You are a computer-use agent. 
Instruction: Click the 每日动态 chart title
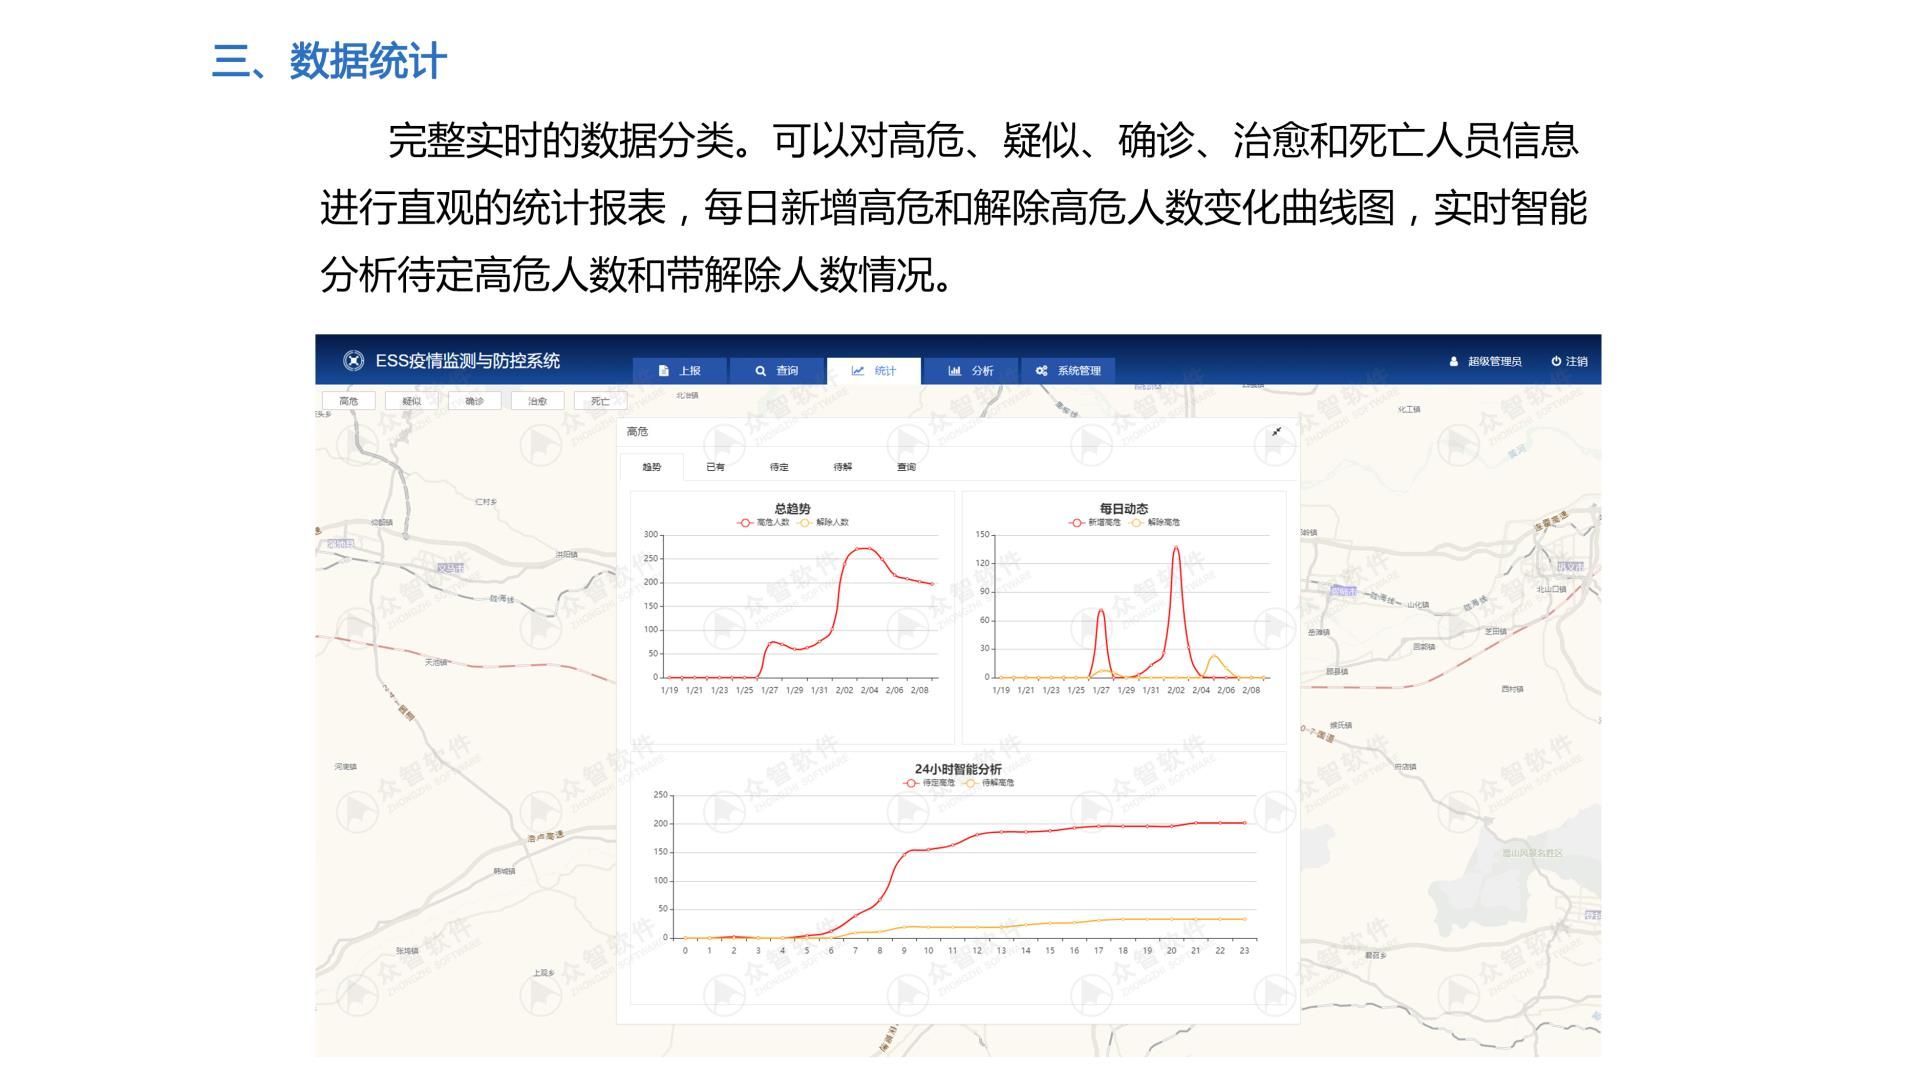coord(1124,509)
